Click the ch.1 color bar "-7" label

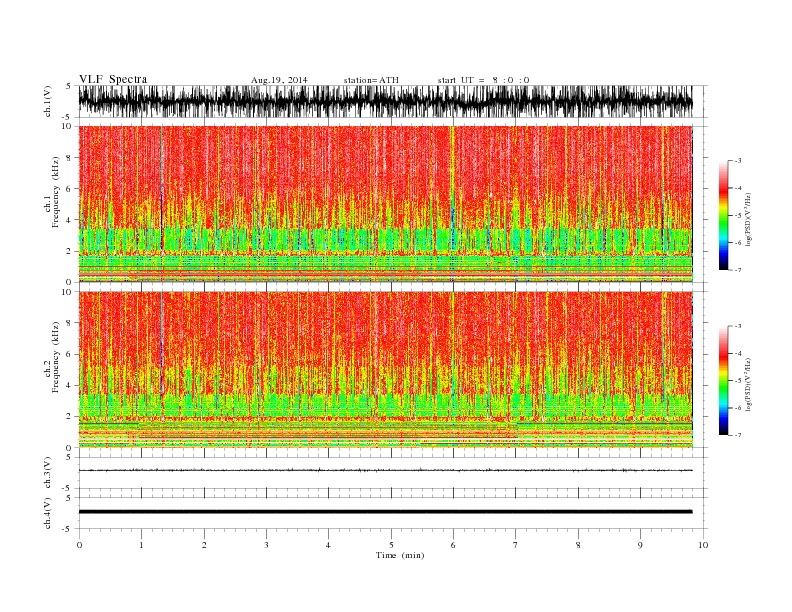tap(738, 270)
